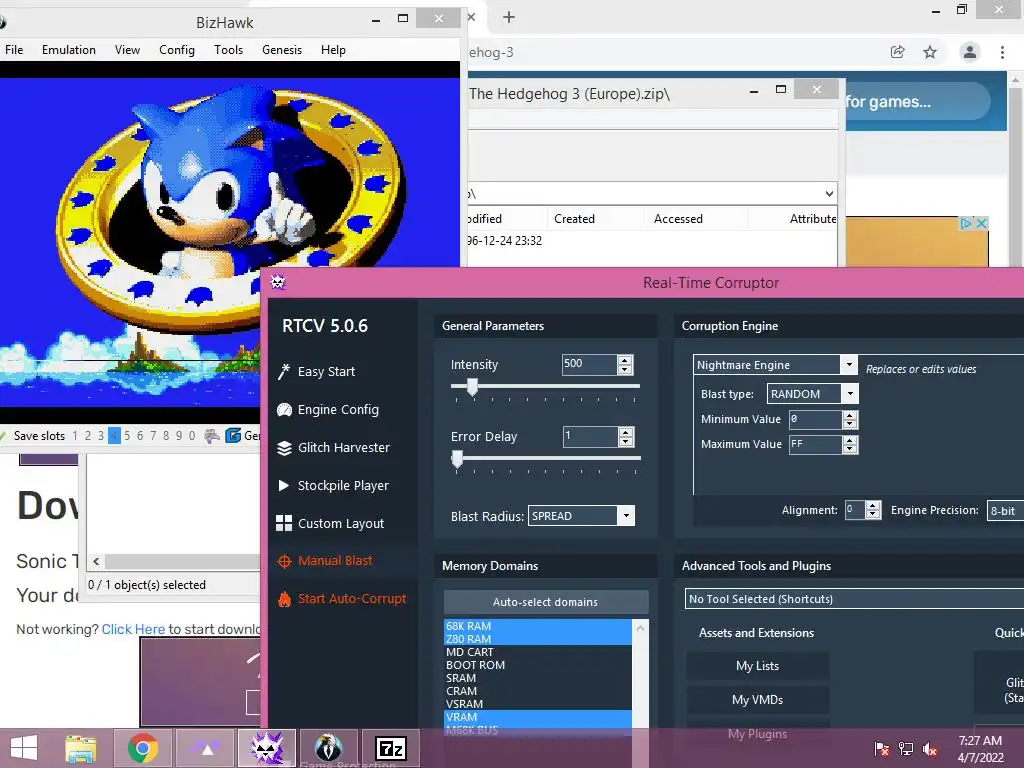Screen dimensions: 1024x768
Task: Switch to 7-Zip in the taskbar
Action: pyautogui.click(x=391, y=748)
